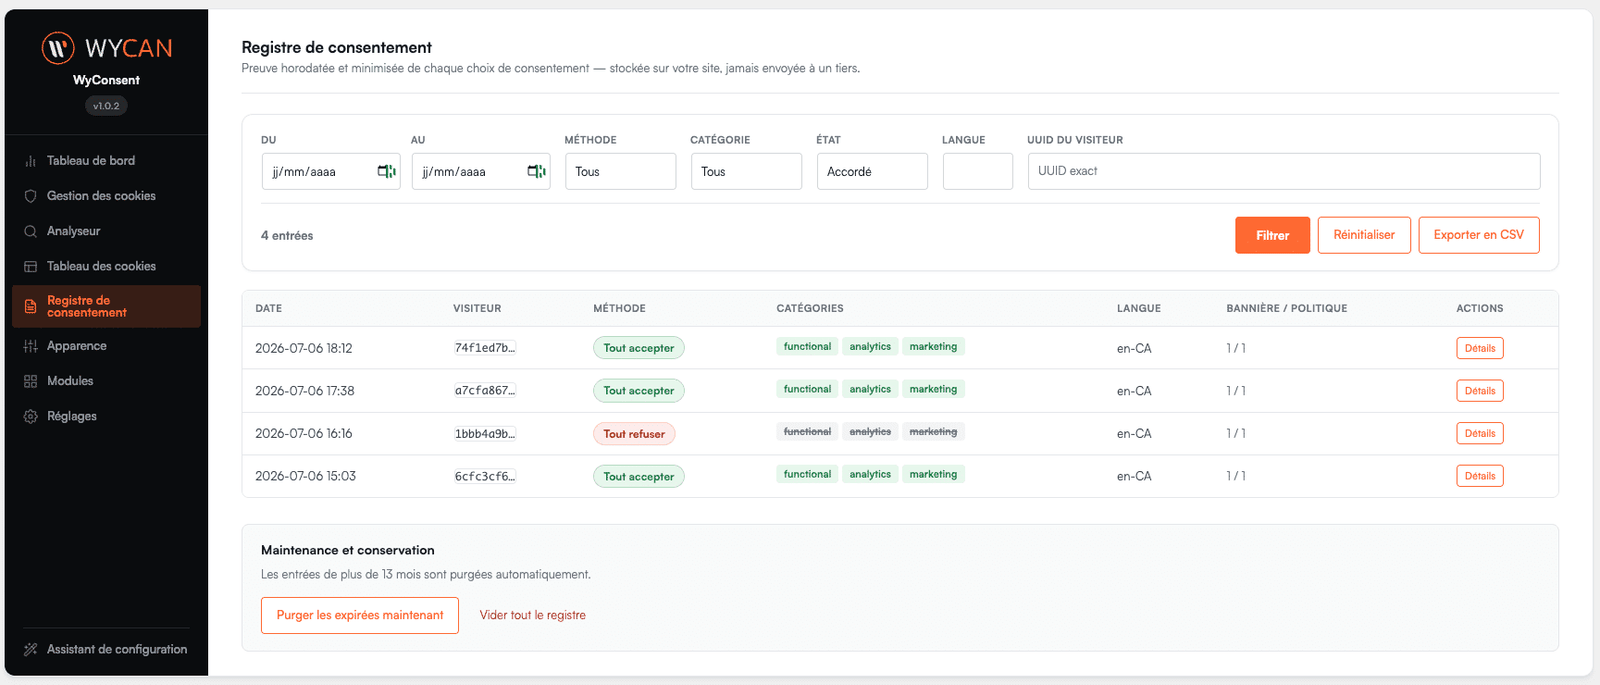Image resolution: width=1600 pixels, height=685 pixels.
Task: Click Exporter en CSV
Action: 1479,235
